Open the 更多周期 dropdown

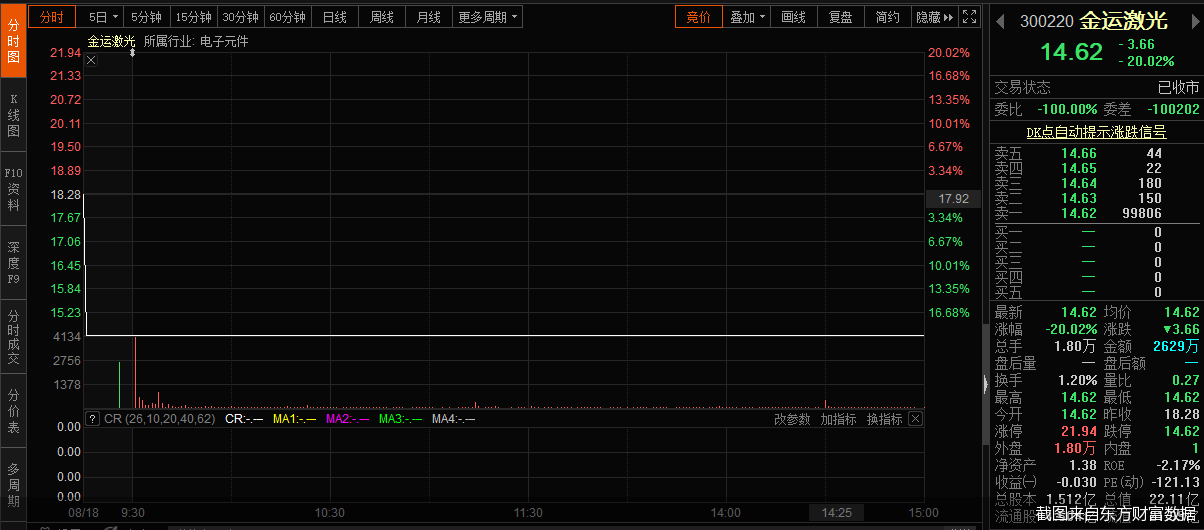coord(487,17)
